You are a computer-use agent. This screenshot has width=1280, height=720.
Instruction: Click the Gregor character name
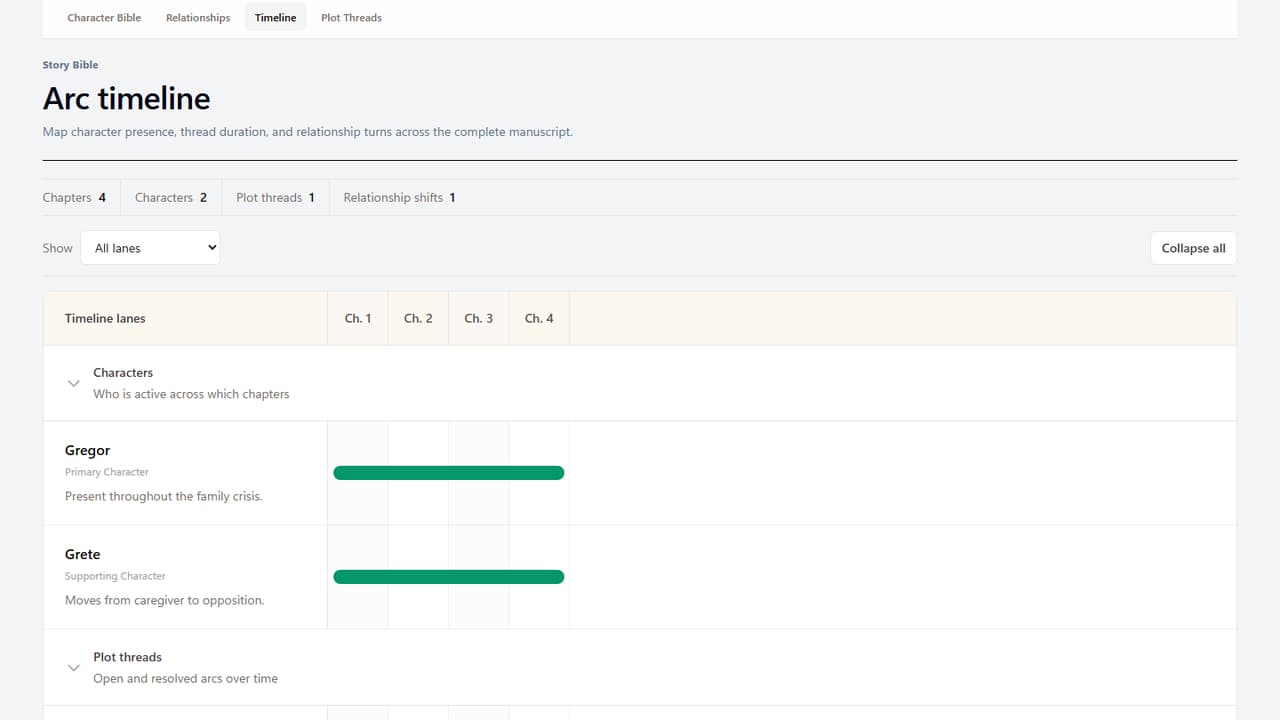(x=87, y=451)
